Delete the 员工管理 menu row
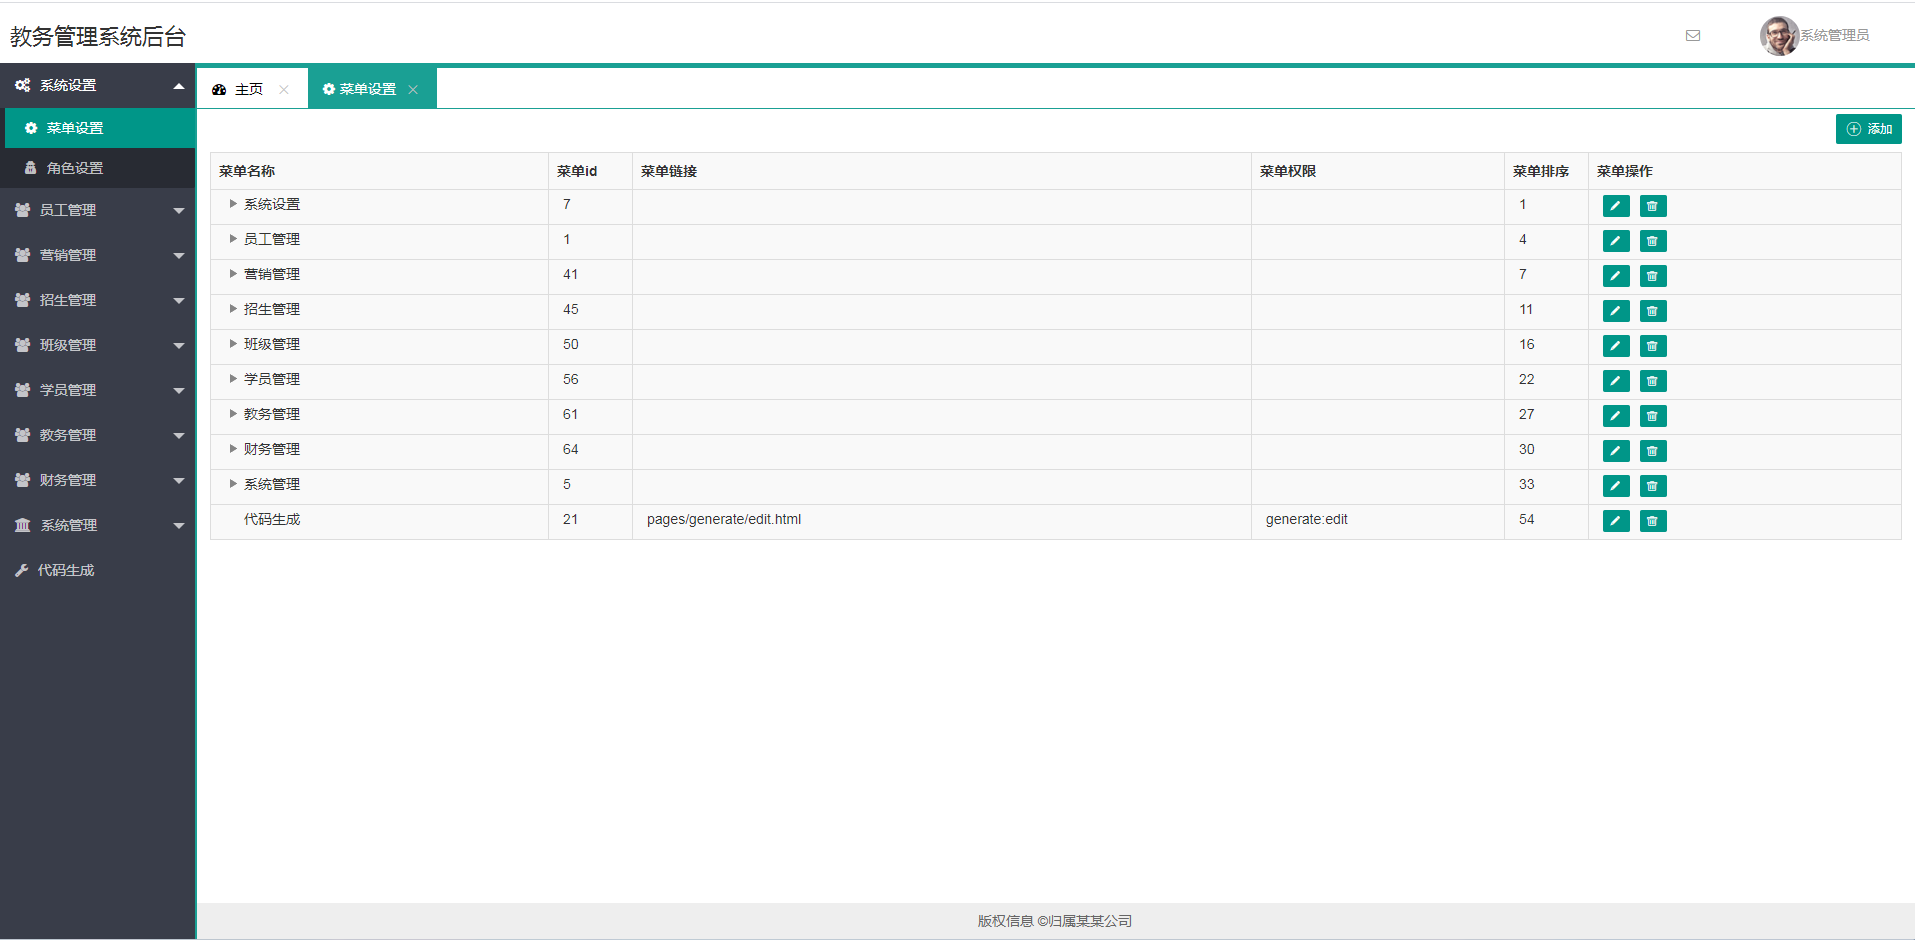Image resolution: width=1915 pixels, height=940 pixels. coord(1652,241)
